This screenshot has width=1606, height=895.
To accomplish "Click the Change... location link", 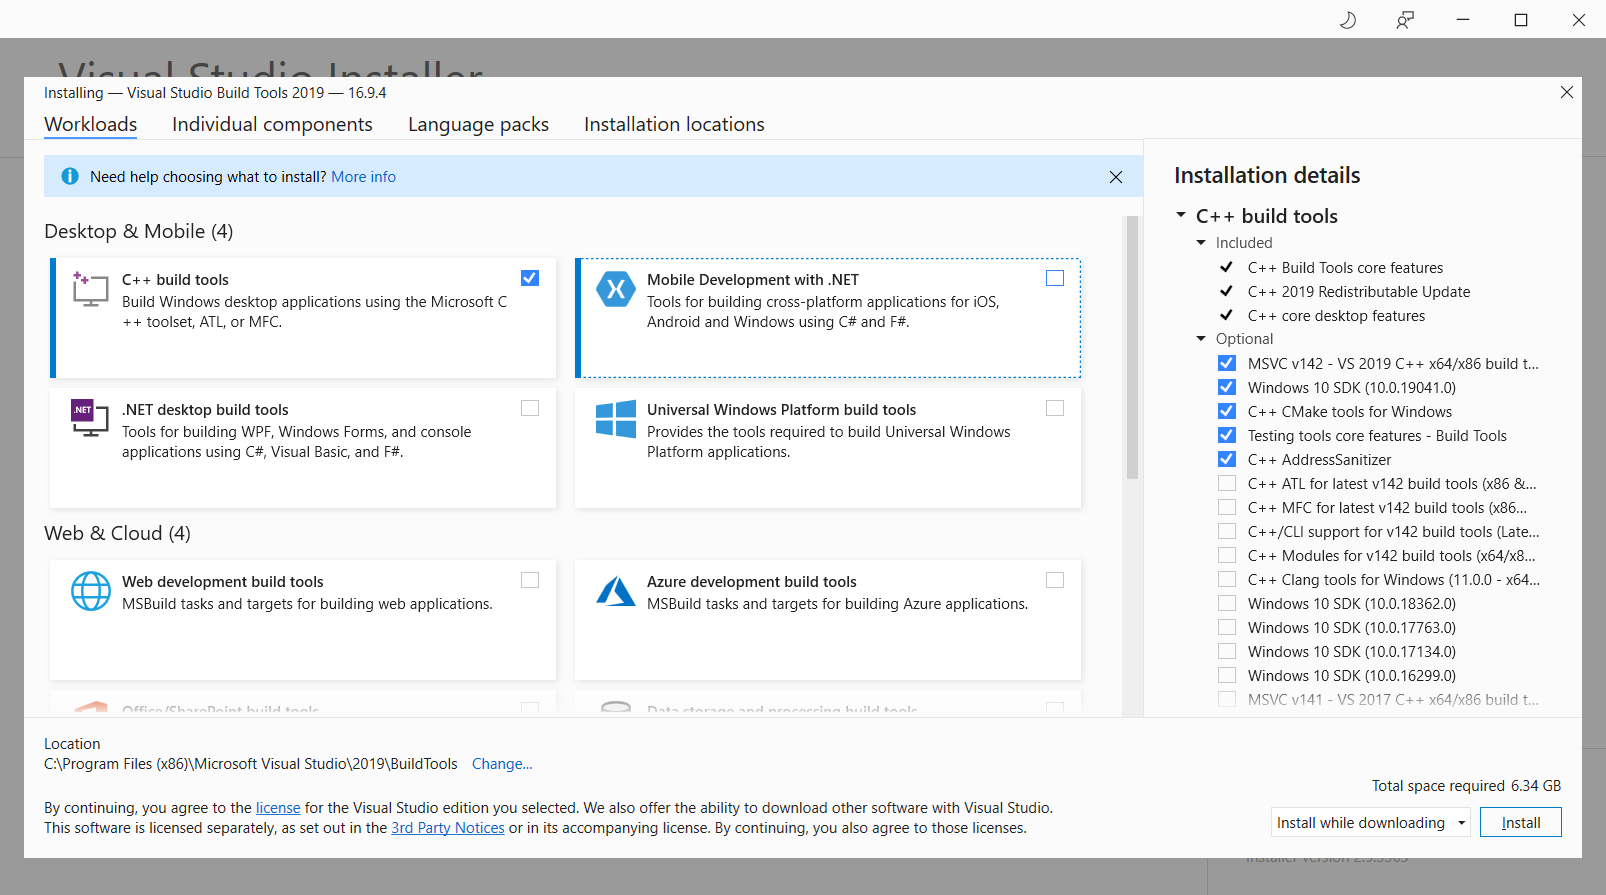I will (502, 763).
